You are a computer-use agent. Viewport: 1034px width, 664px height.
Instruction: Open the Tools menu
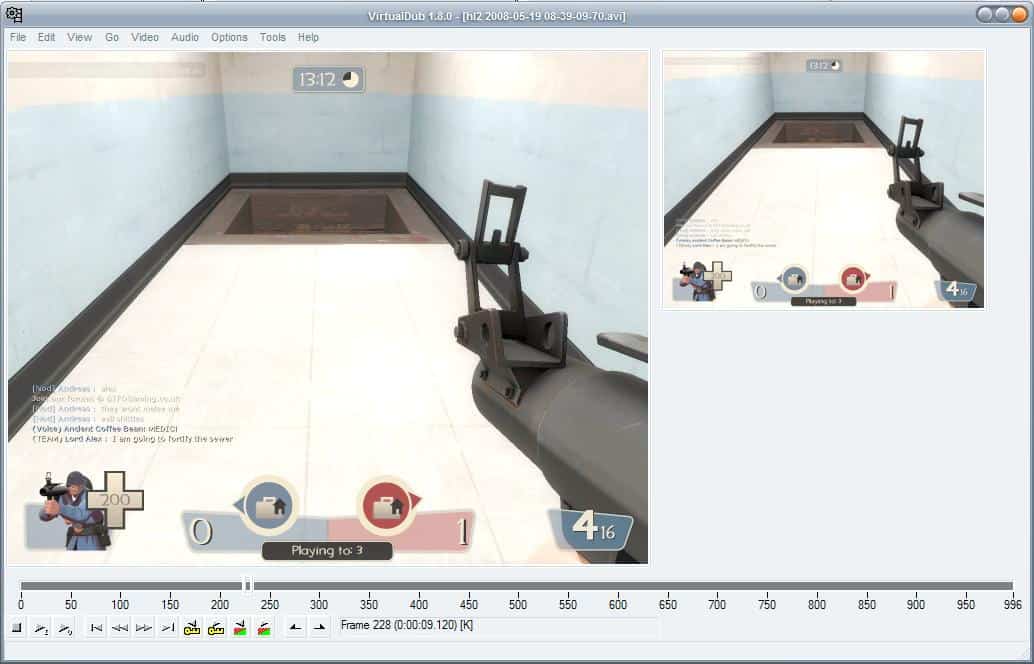[x=272, y=38]
